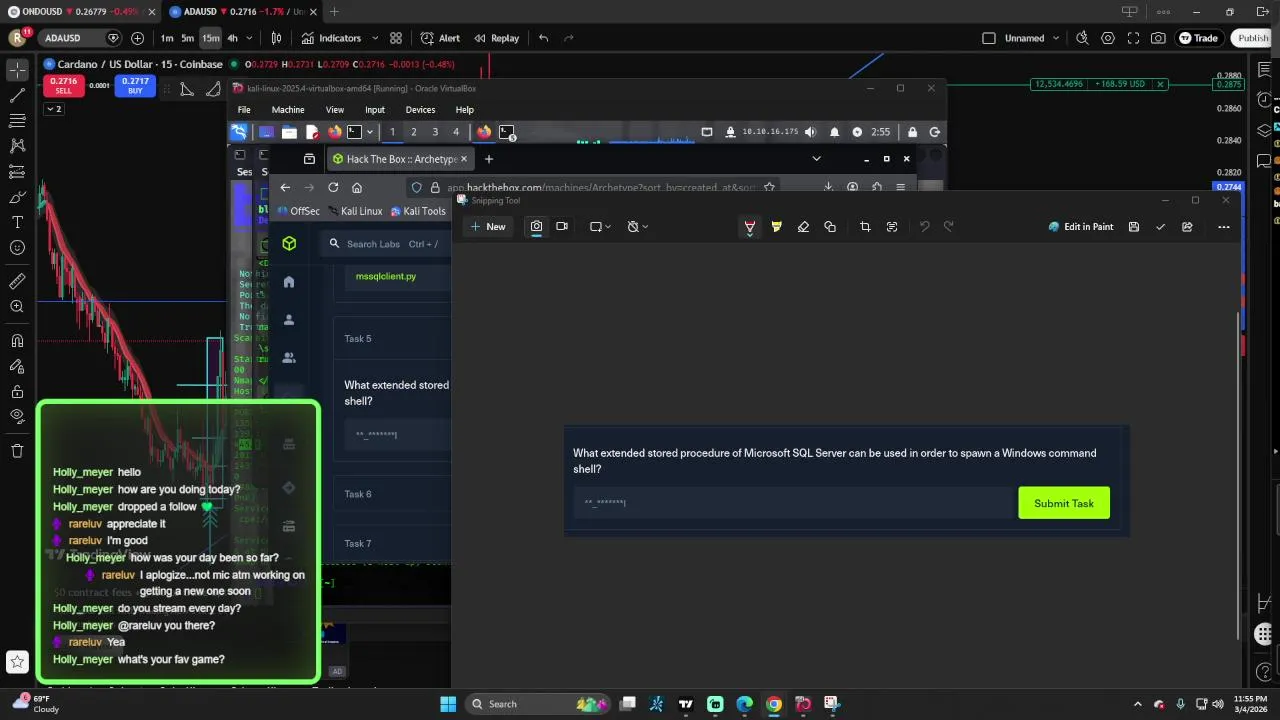Click the TradingView quick search icon
The height and width of the screenshot is (720, 1280).
1082,38
